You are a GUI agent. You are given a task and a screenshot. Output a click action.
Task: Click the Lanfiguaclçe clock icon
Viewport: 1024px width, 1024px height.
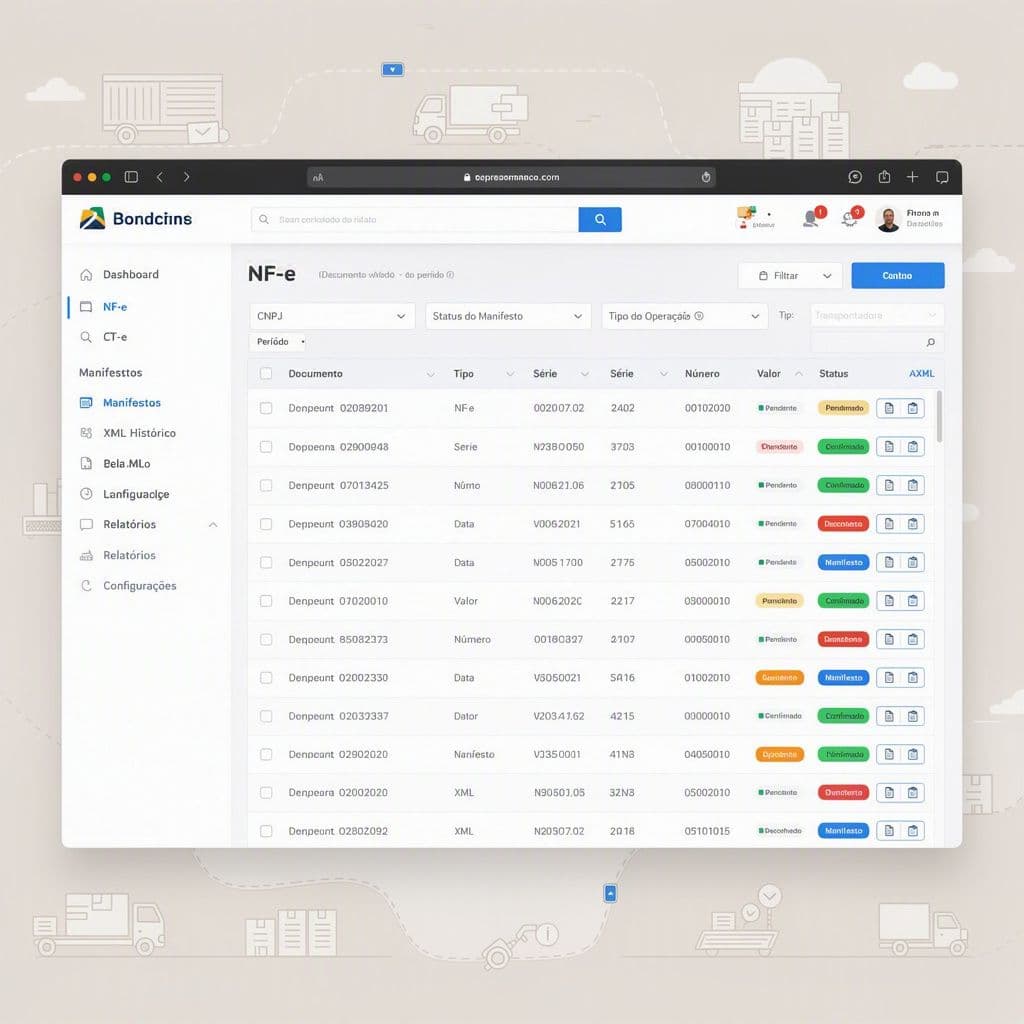point(86,494)
